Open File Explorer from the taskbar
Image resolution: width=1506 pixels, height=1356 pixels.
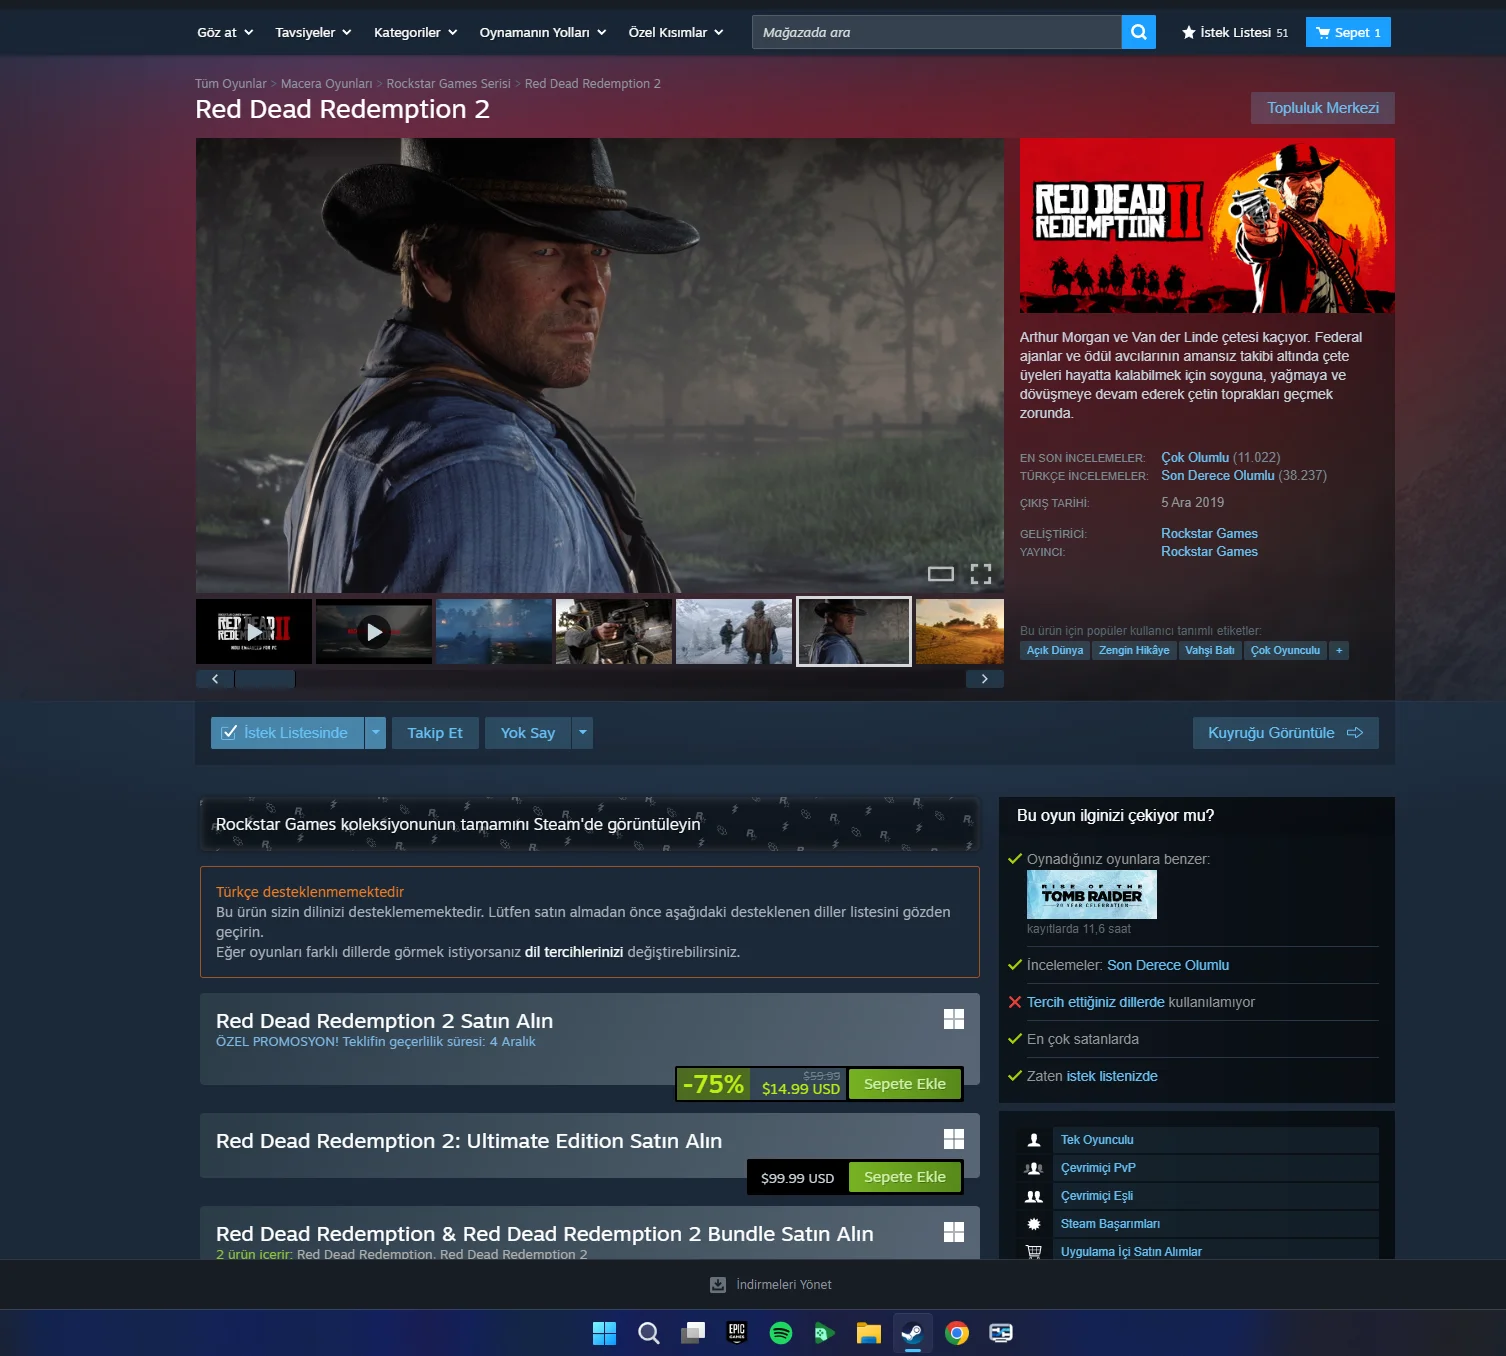click(x=869, y=1333)
